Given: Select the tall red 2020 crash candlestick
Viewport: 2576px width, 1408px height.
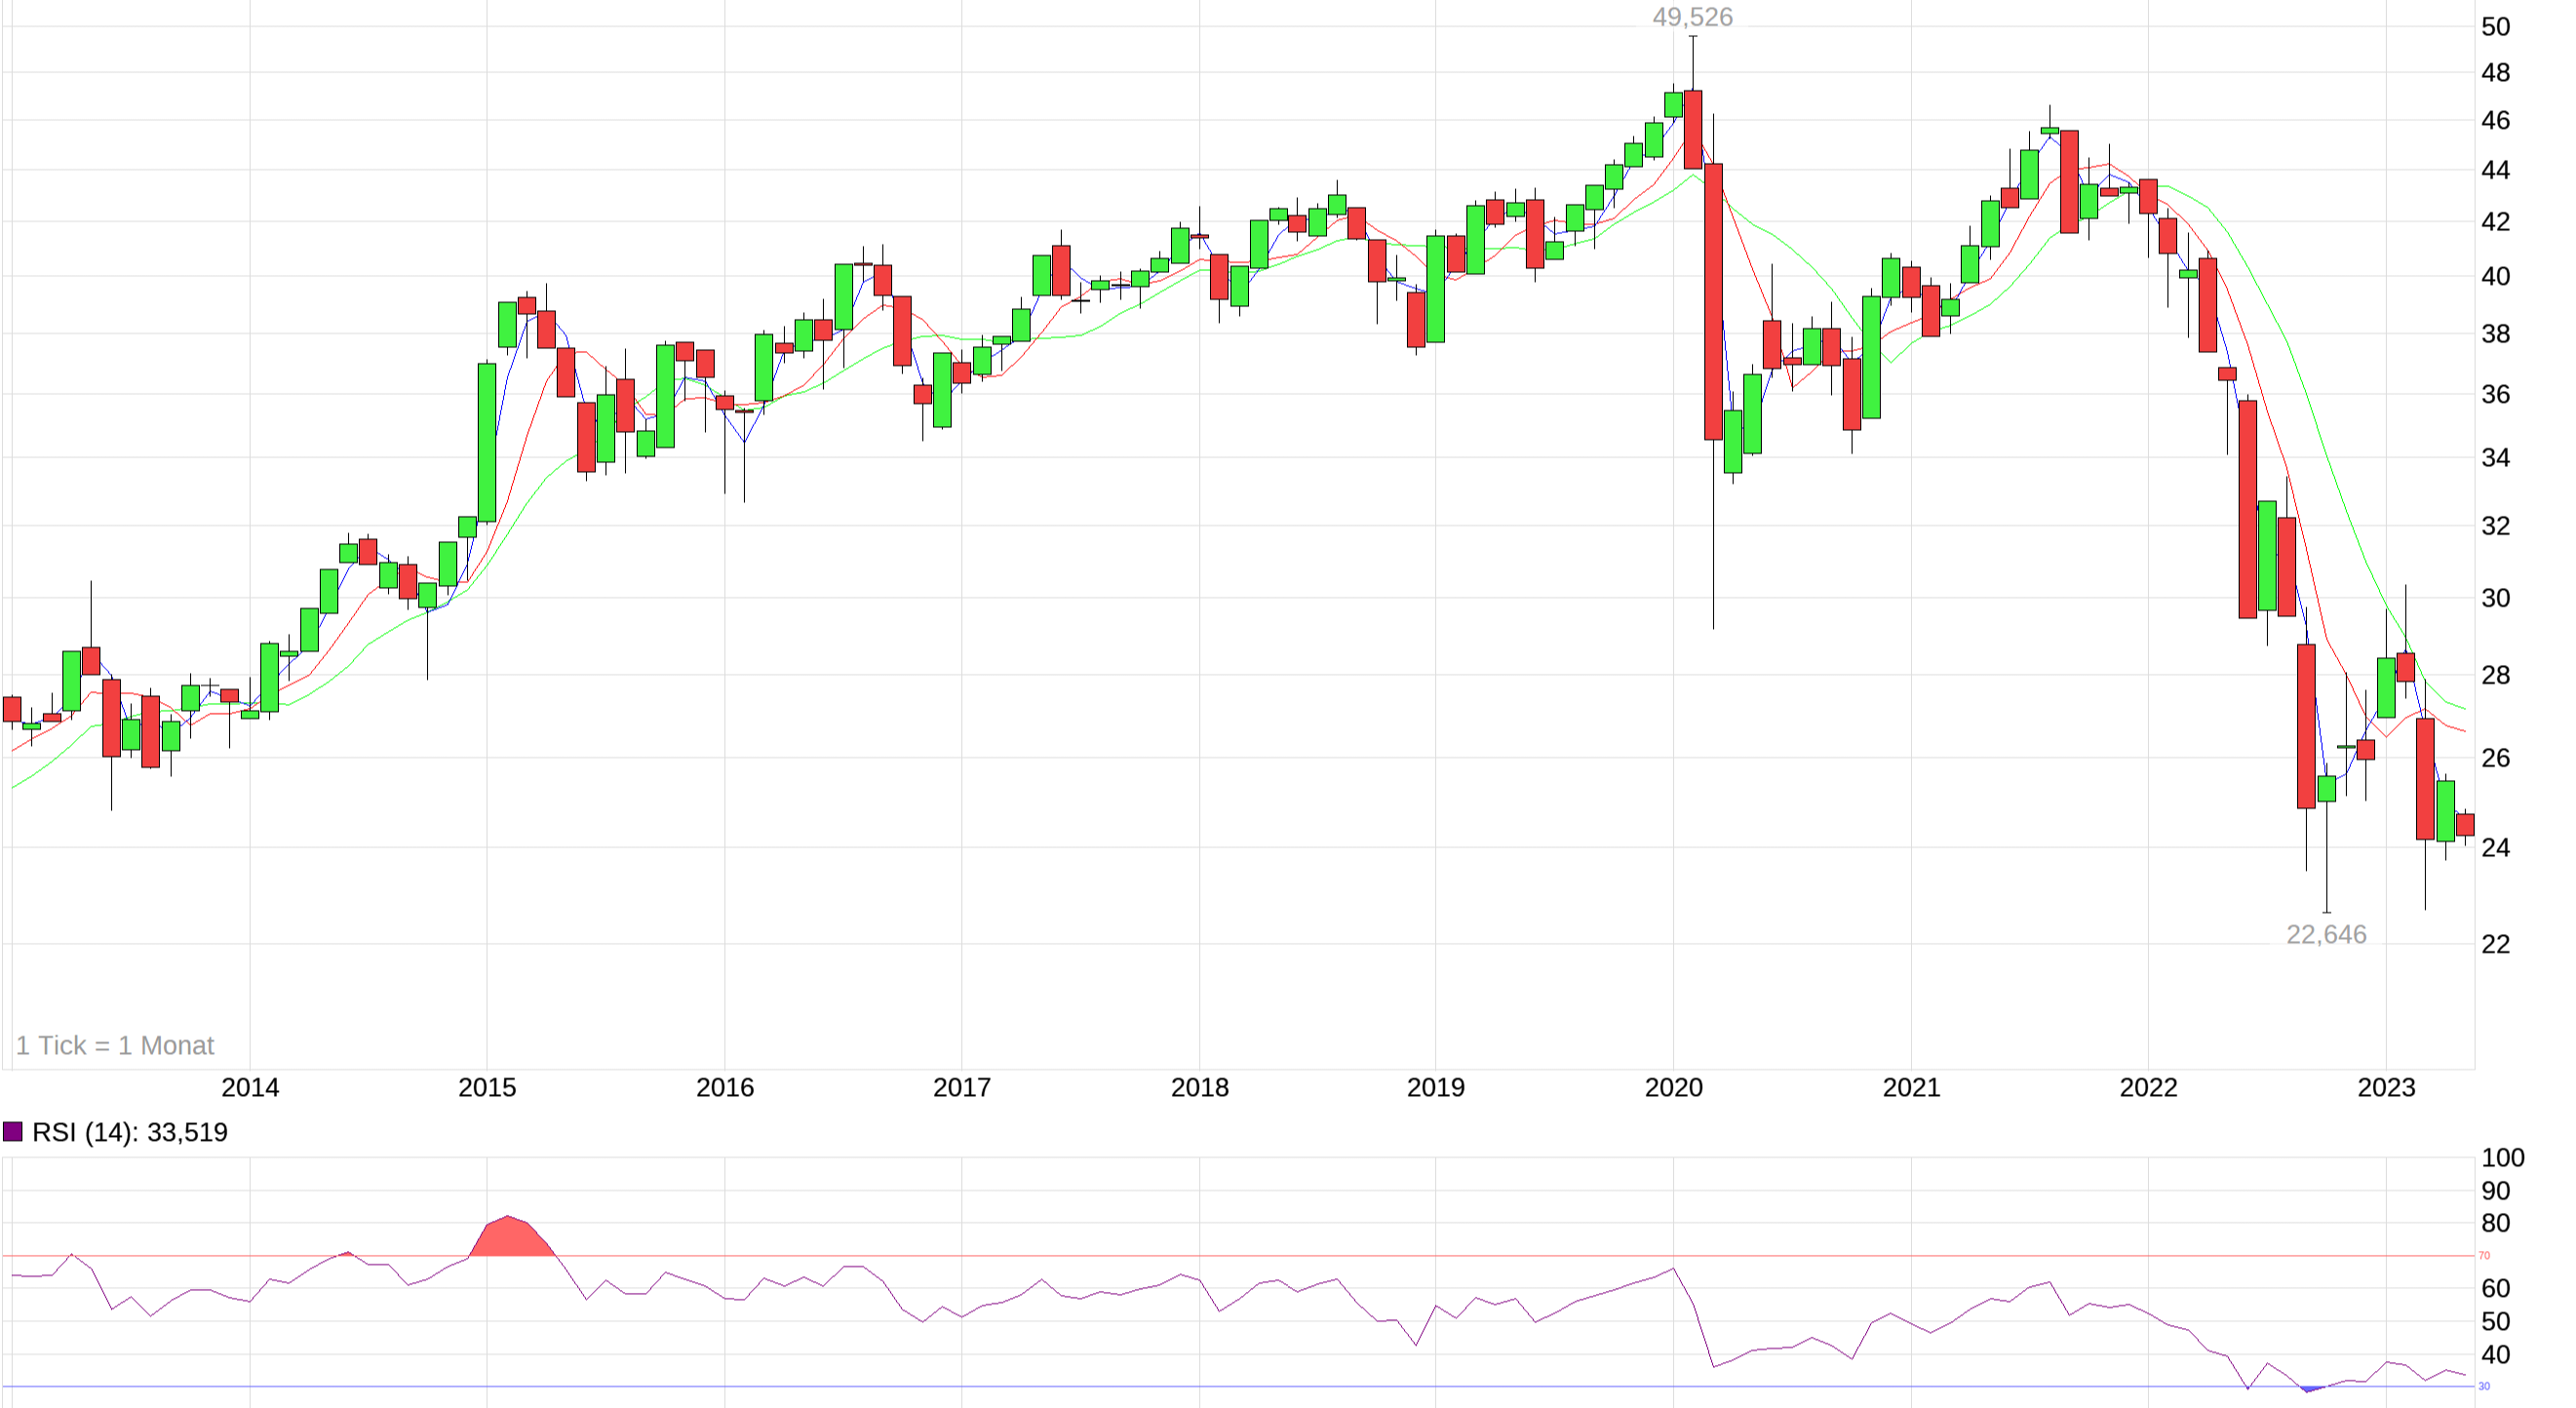Looking at the screenshot, I should tap(1713, 290).
